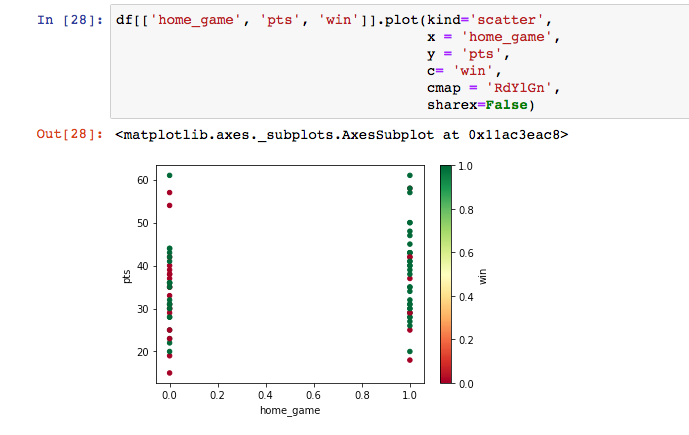
Task: Click the home_game x-axis label
Action: (290, 410)
